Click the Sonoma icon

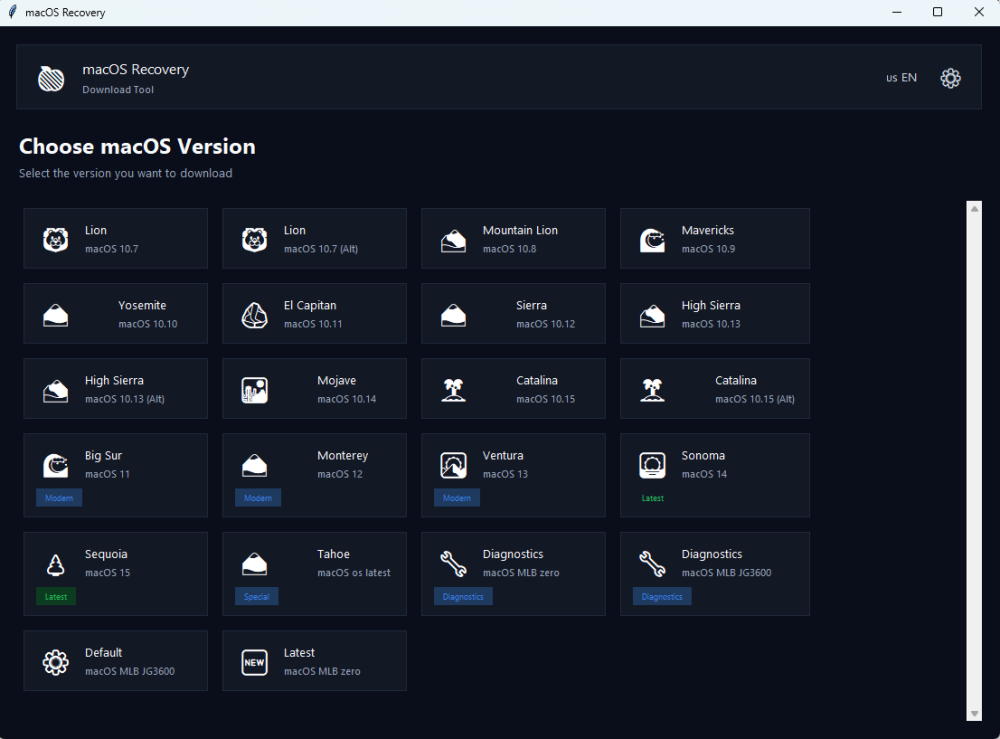(652, 465)
